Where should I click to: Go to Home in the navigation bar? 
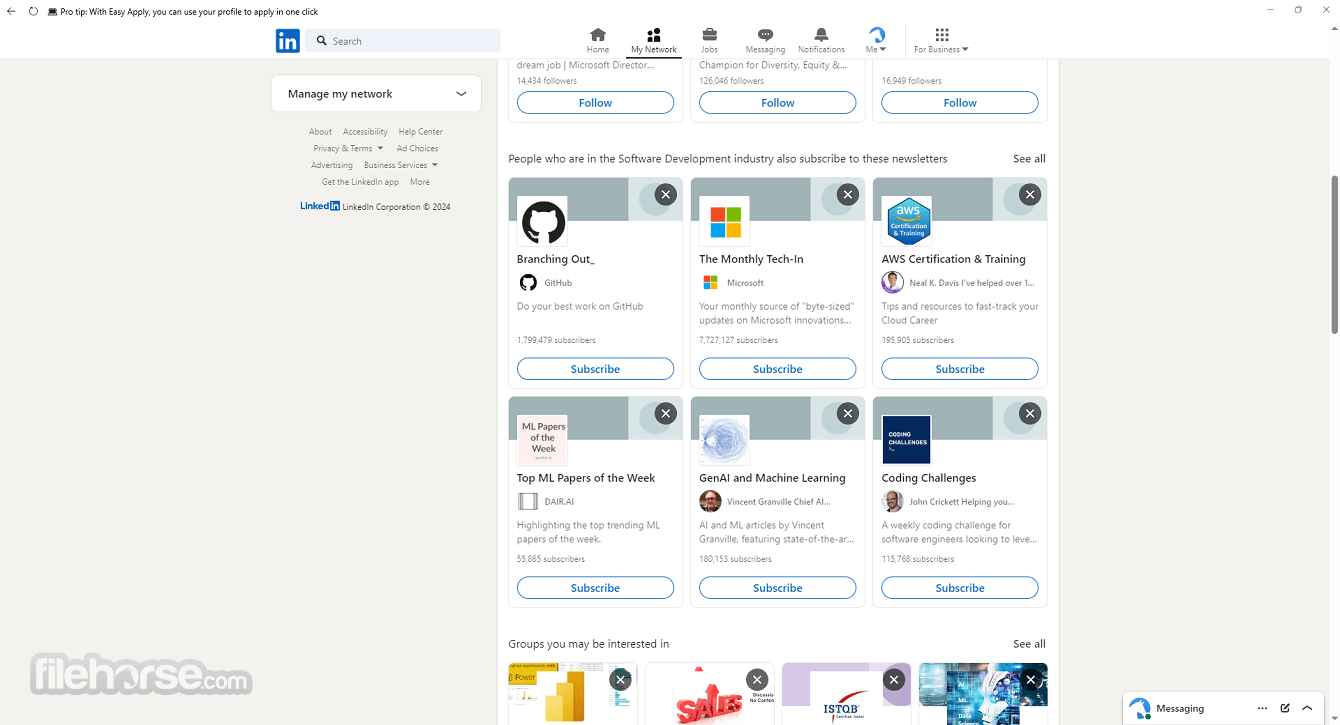[598, 41]
